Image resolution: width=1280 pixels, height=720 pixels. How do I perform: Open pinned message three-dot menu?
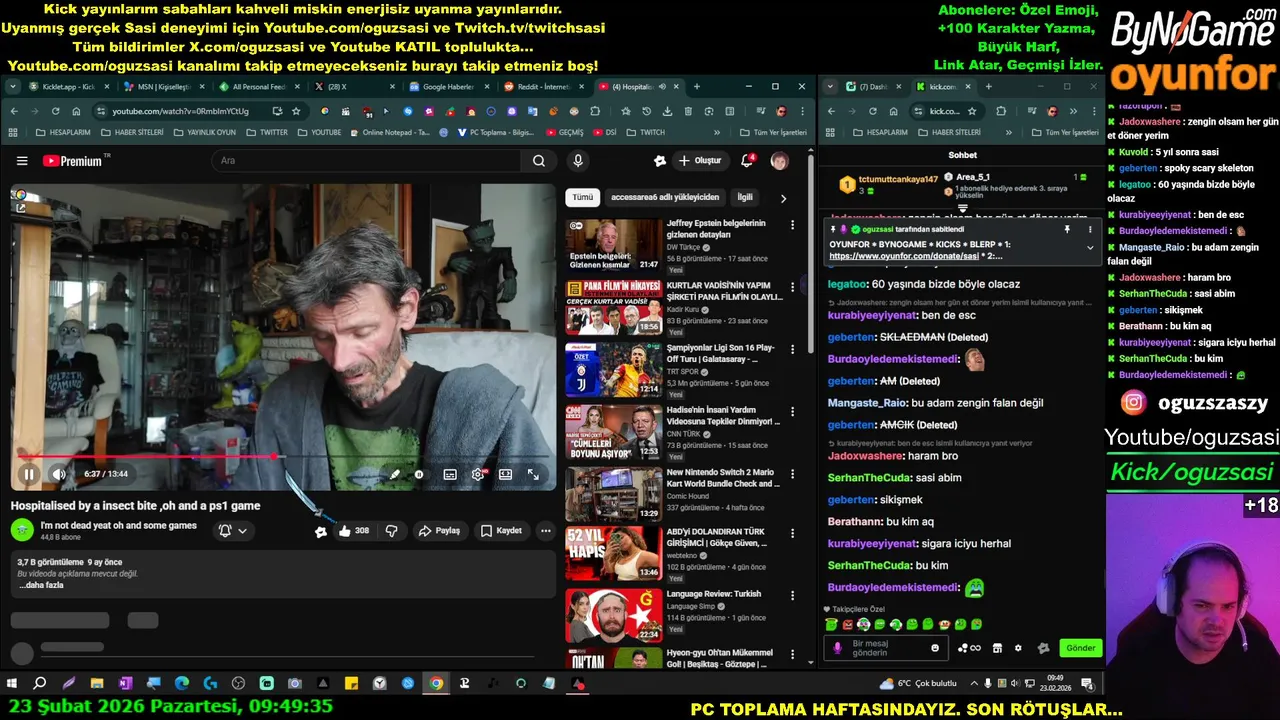[x=1090, y=230]
